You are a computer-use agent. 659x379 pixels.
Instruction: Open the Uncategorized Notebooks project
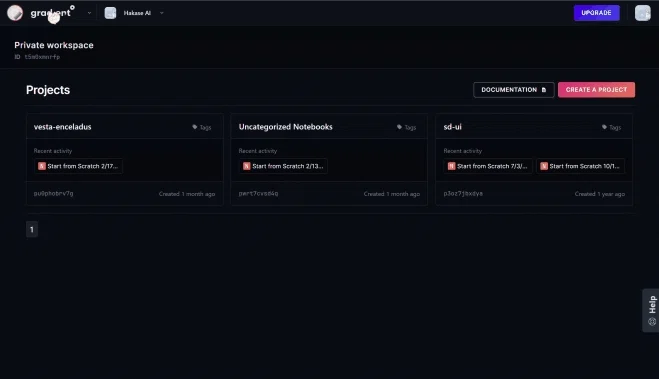coord(285,127)
